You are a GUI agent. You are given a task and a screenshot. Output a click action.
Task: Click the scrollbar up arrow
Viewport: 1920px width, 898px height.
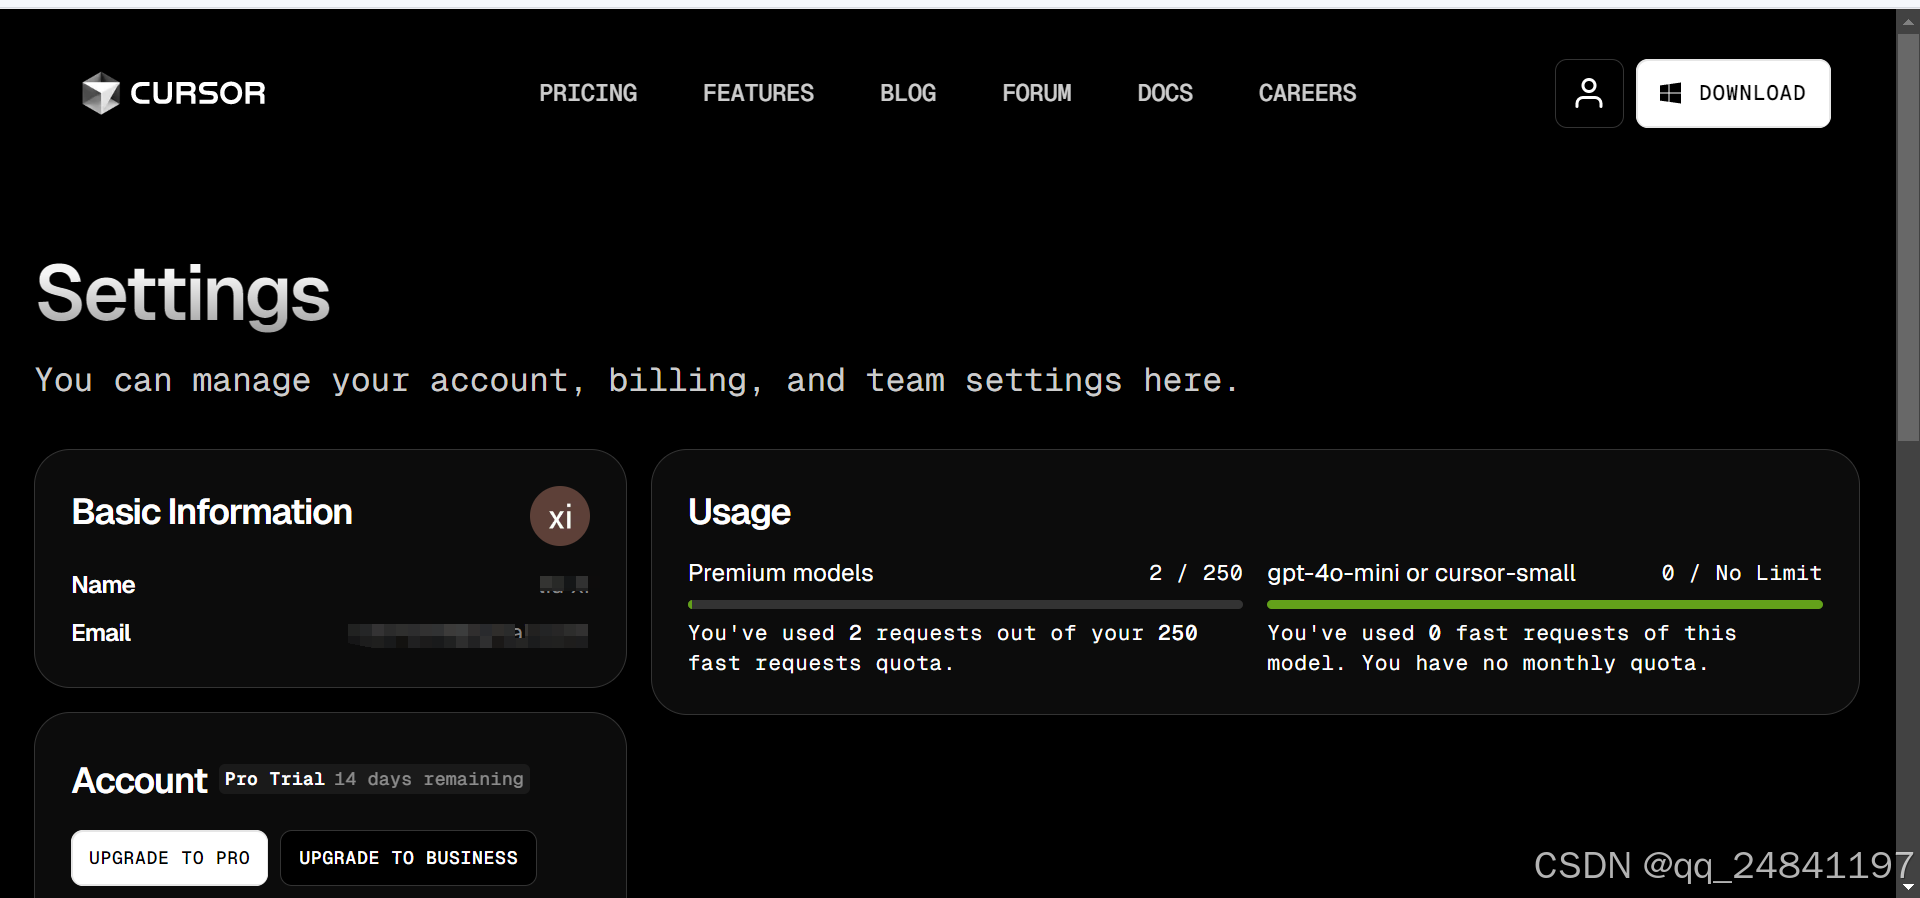[1908, 22]
